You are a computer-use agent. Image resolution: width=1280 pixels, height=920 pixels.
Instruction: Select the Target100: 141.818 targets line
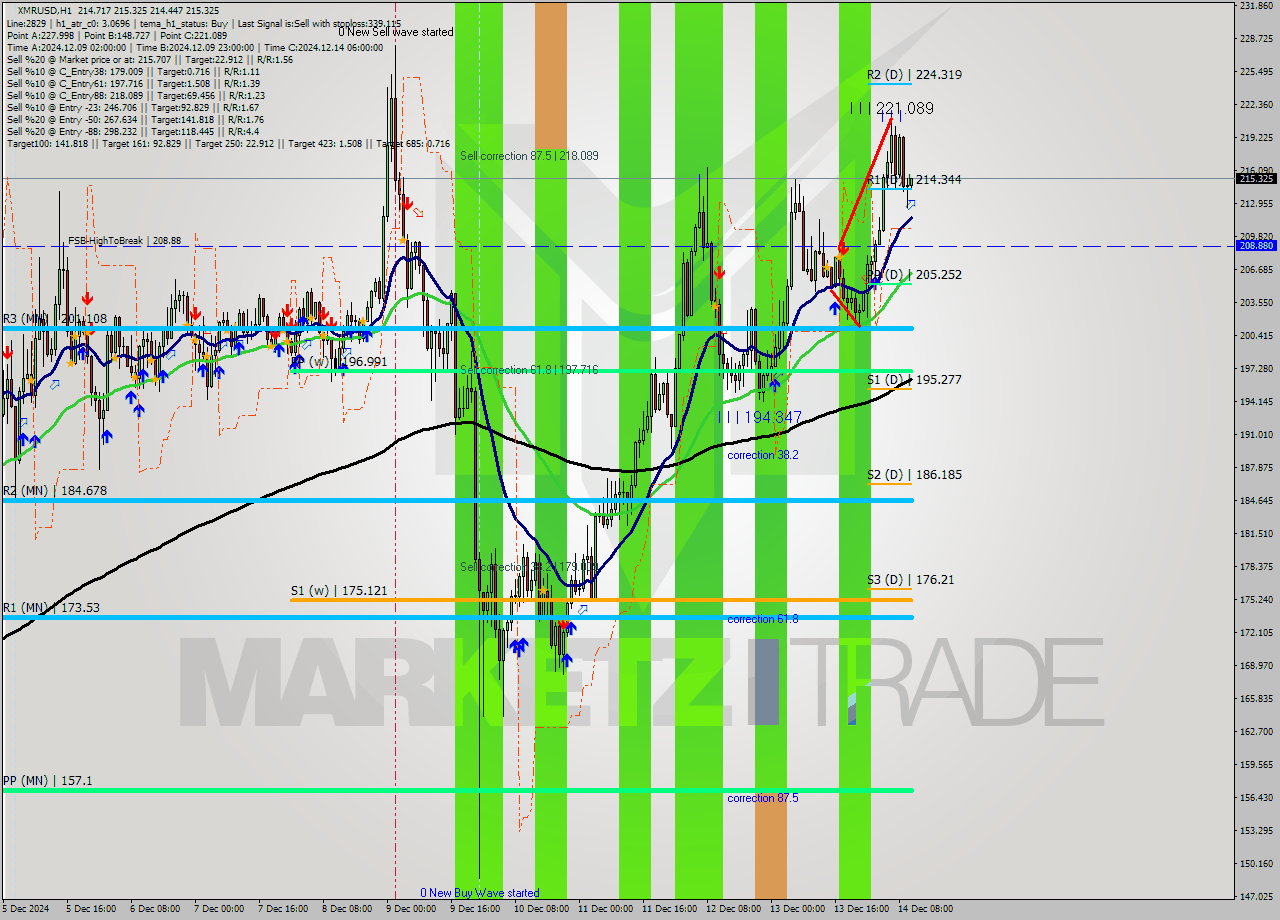(x=228, y=143)
